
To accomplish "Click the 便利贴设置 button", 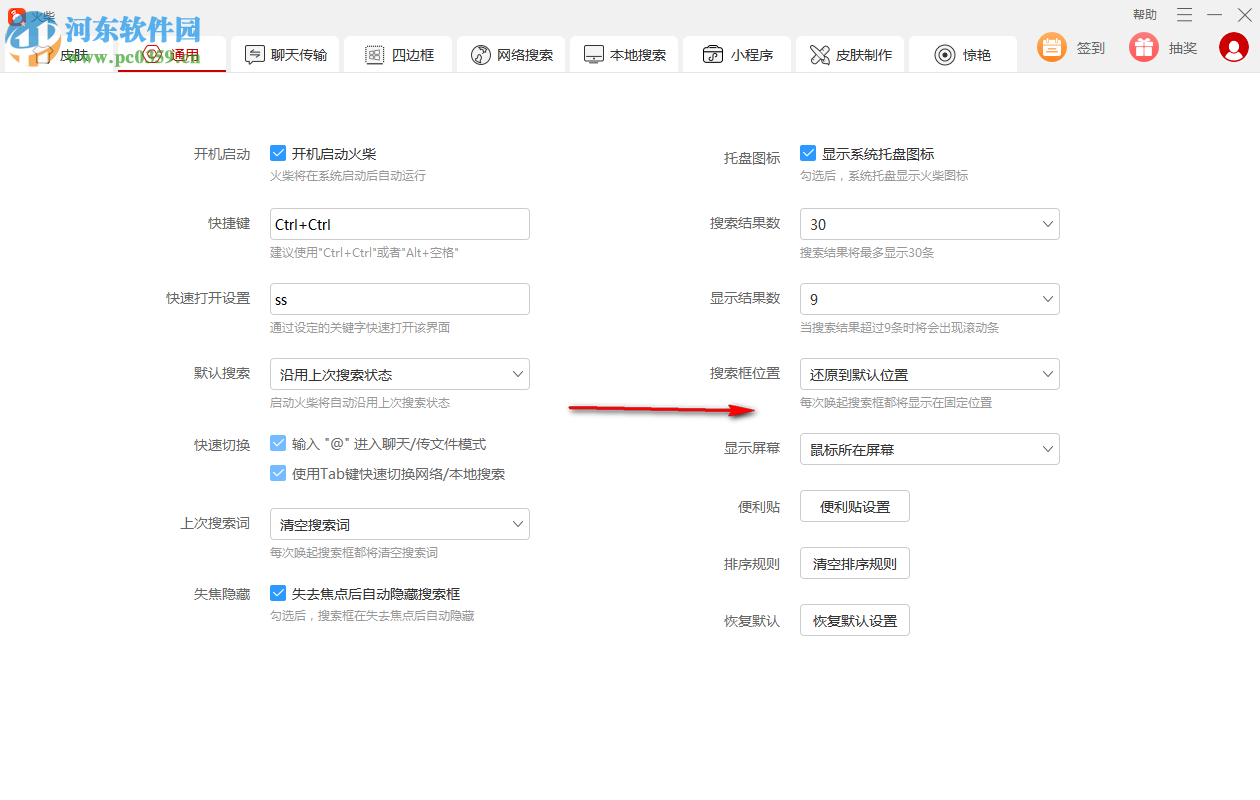I will 854,506.
